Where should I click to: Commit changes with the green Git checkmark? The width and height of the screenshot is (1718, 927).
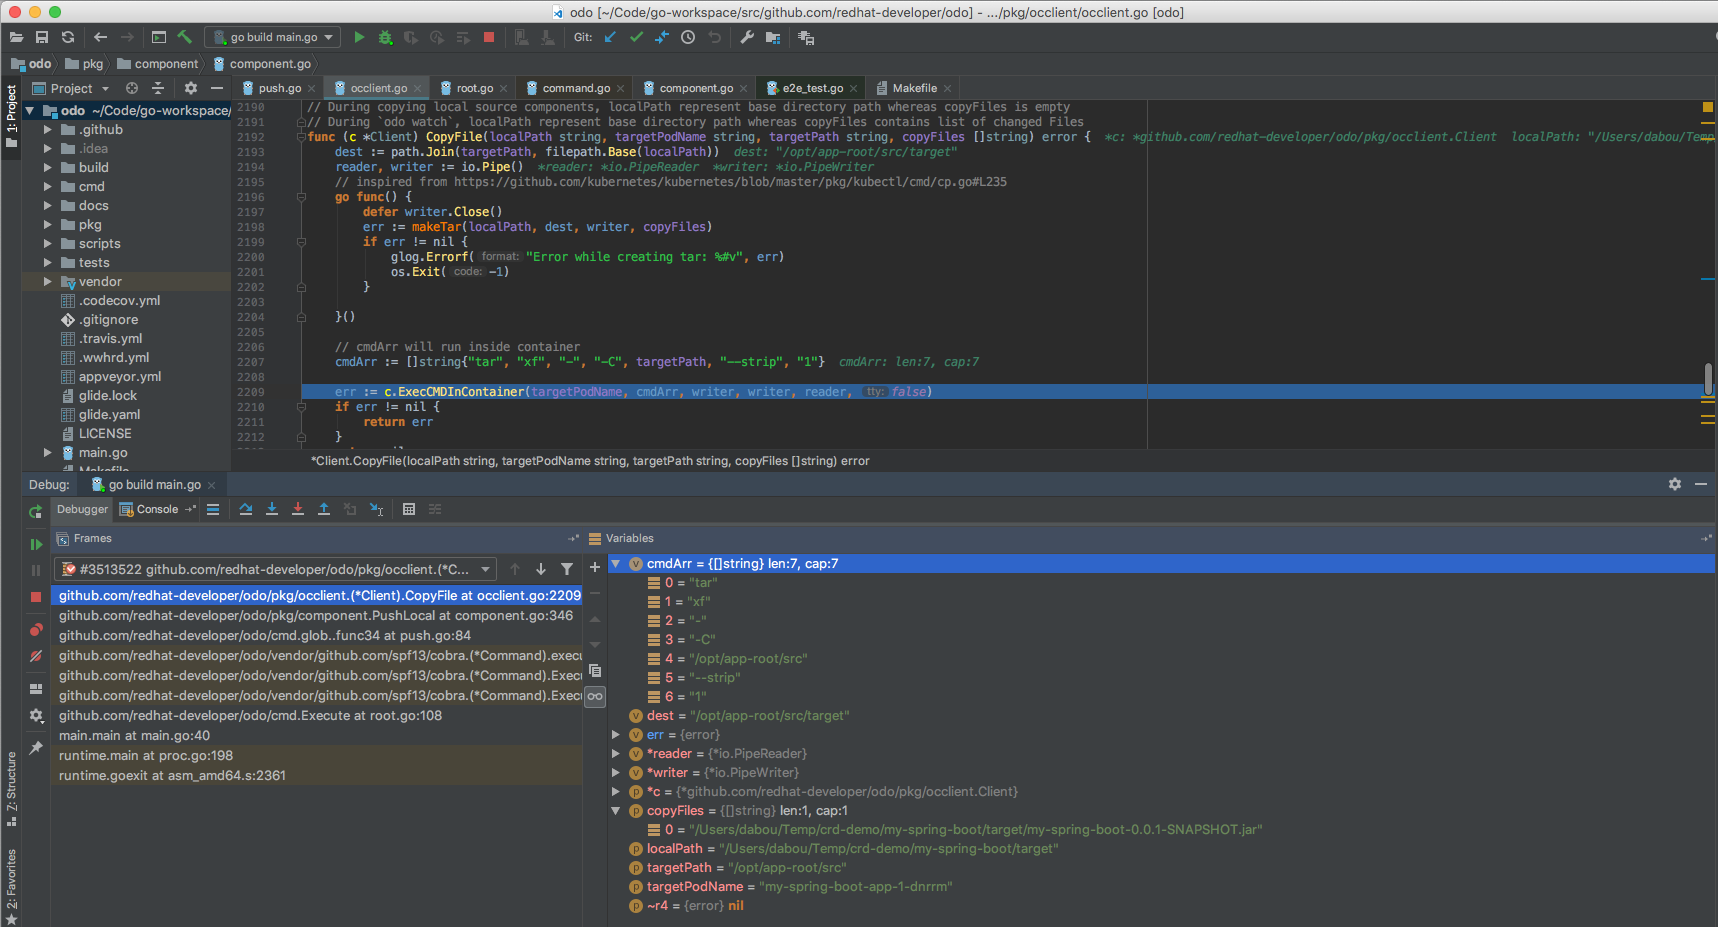click(x=636, y=37)
